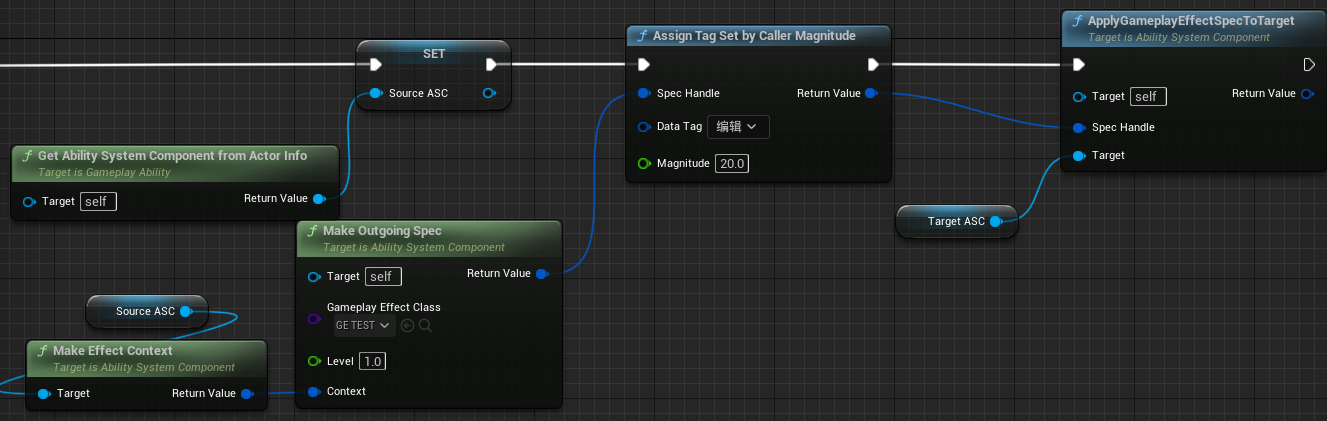The width and height of the screenshot is (1327, 421).
Task: Click ApplyGameplayEffectSpecToTarget's output execution pin
Action: [x=1309, y=65]
